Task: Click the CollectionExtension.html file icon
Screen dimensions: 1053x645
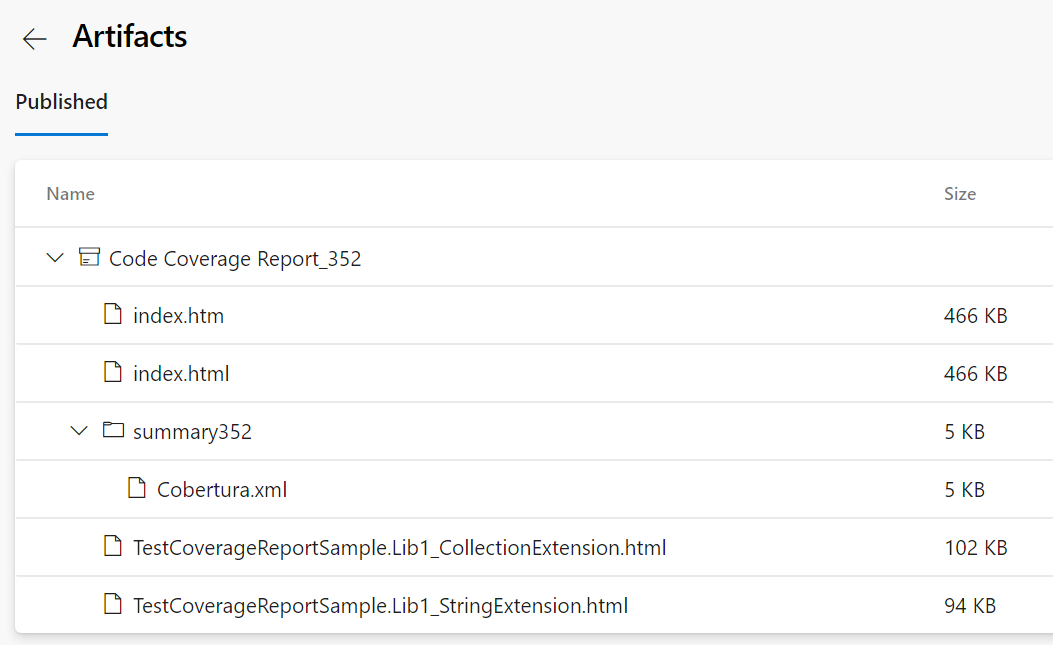Action: [x=114, y=547]
